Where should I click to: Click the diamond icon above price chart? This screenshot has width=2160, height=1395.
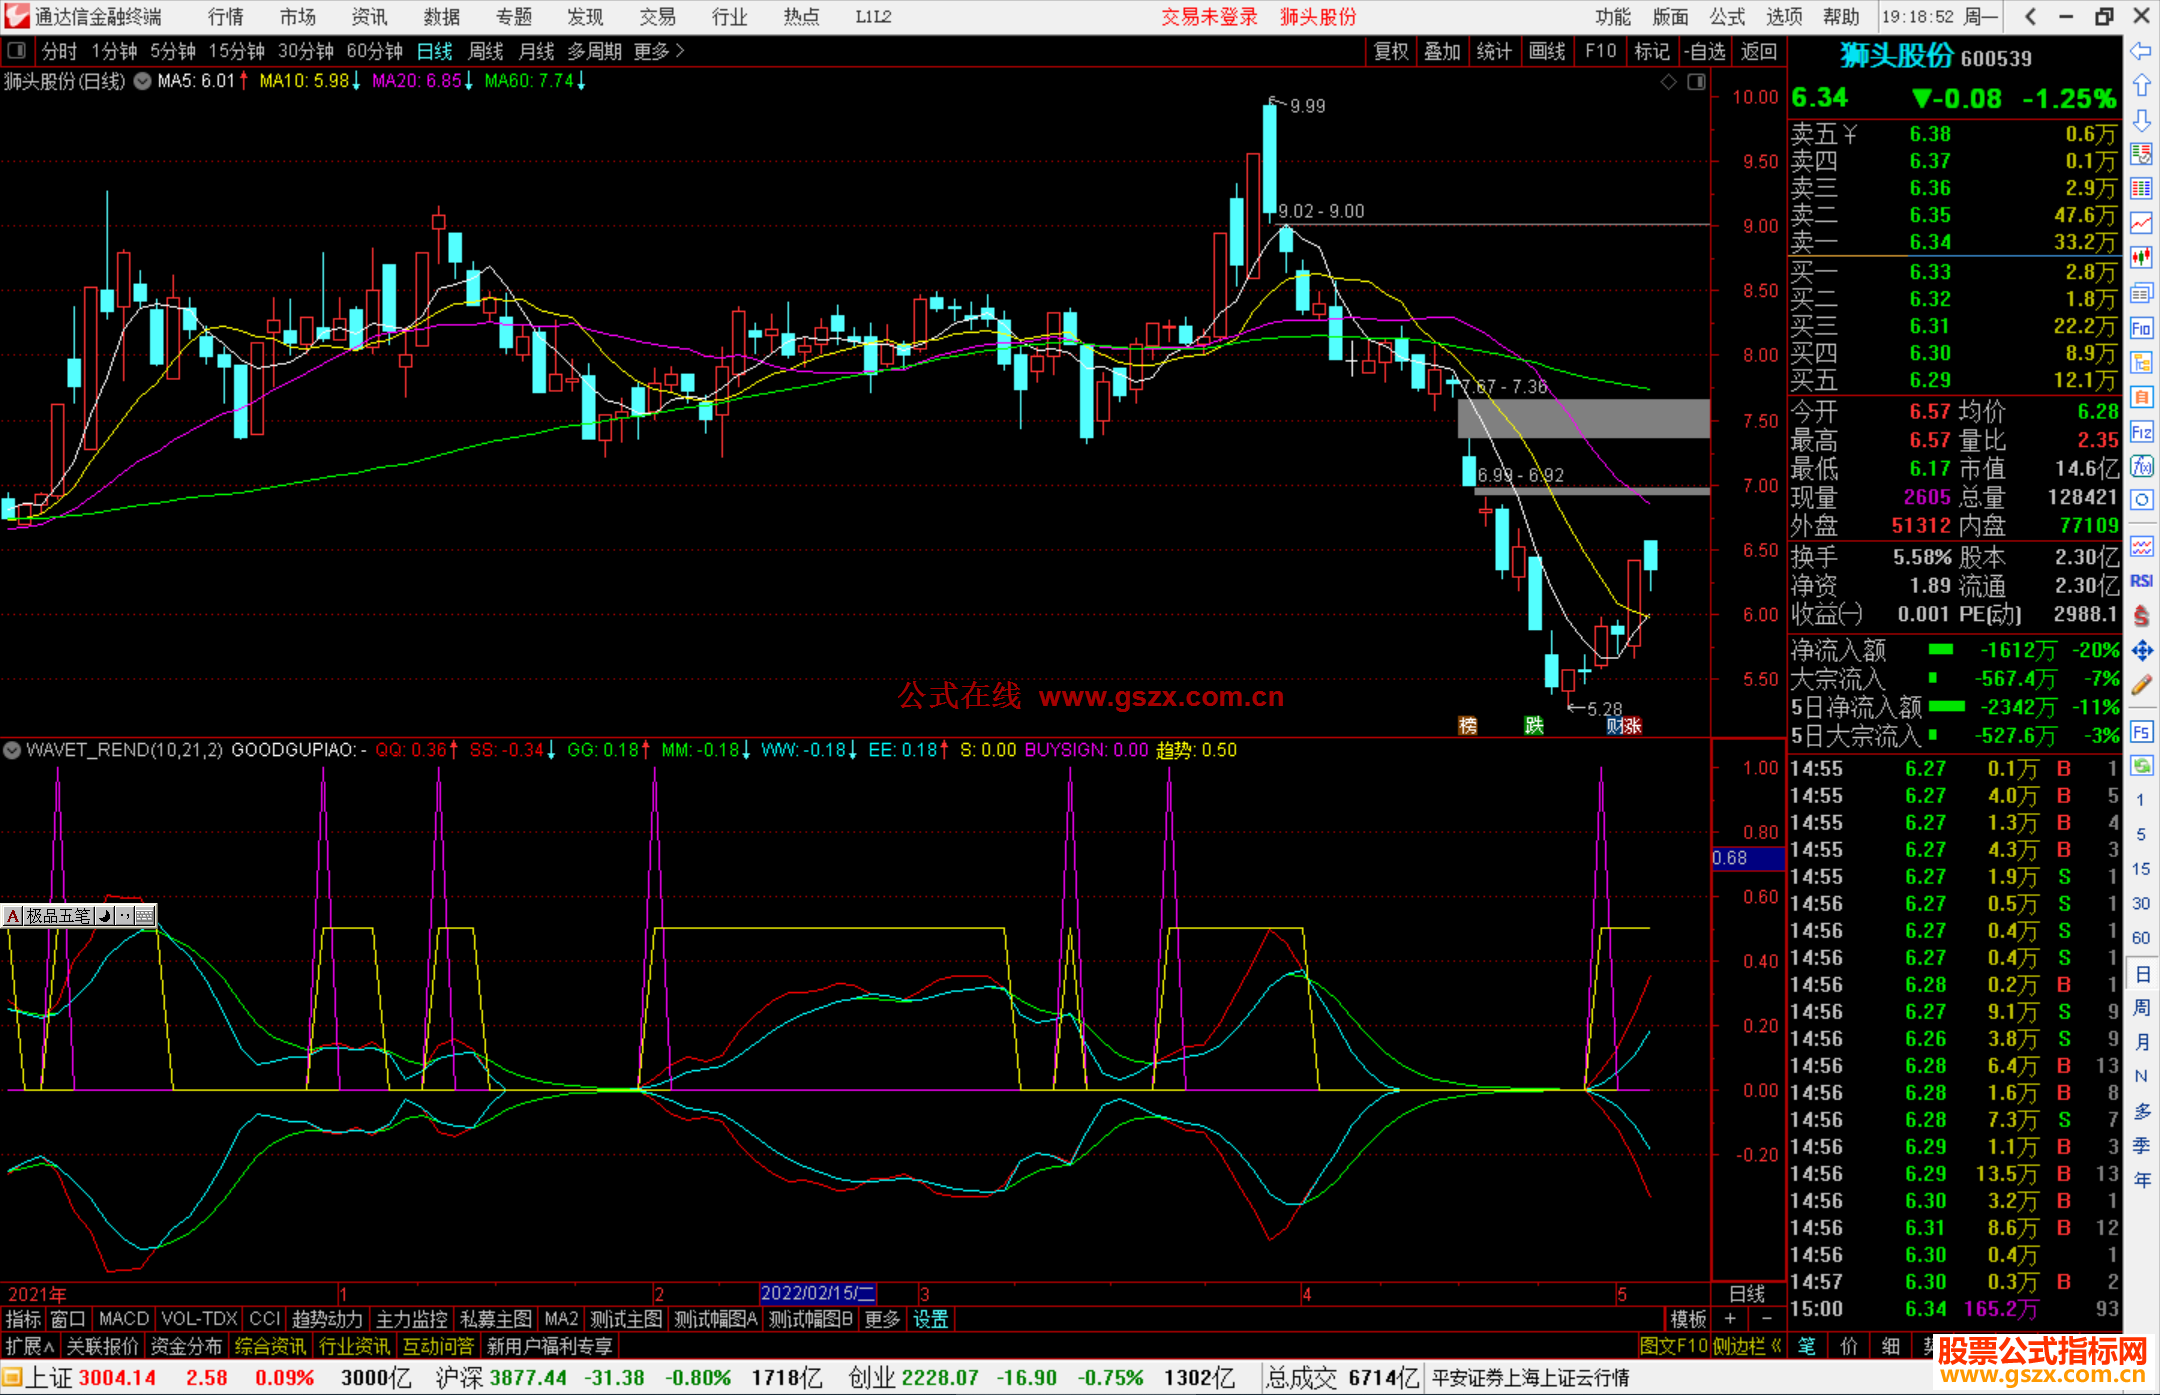coord(1668,82)
